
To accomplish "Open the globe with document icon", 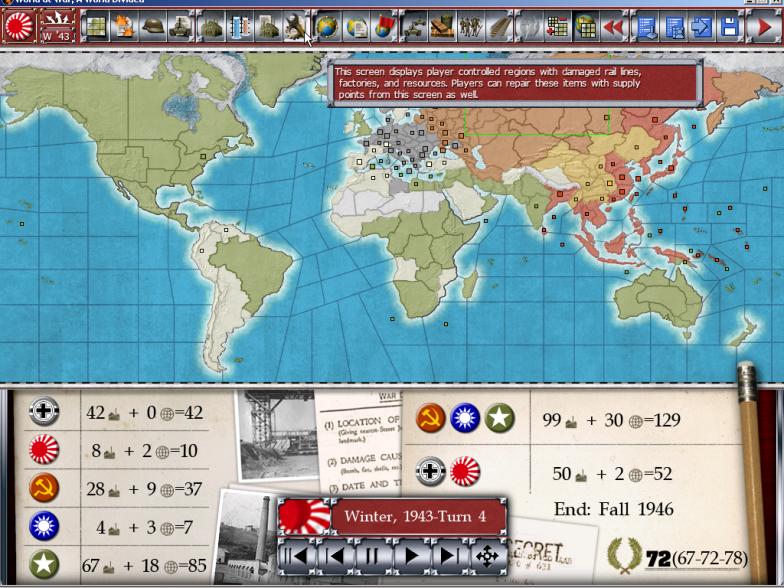I will coord(356,26).
